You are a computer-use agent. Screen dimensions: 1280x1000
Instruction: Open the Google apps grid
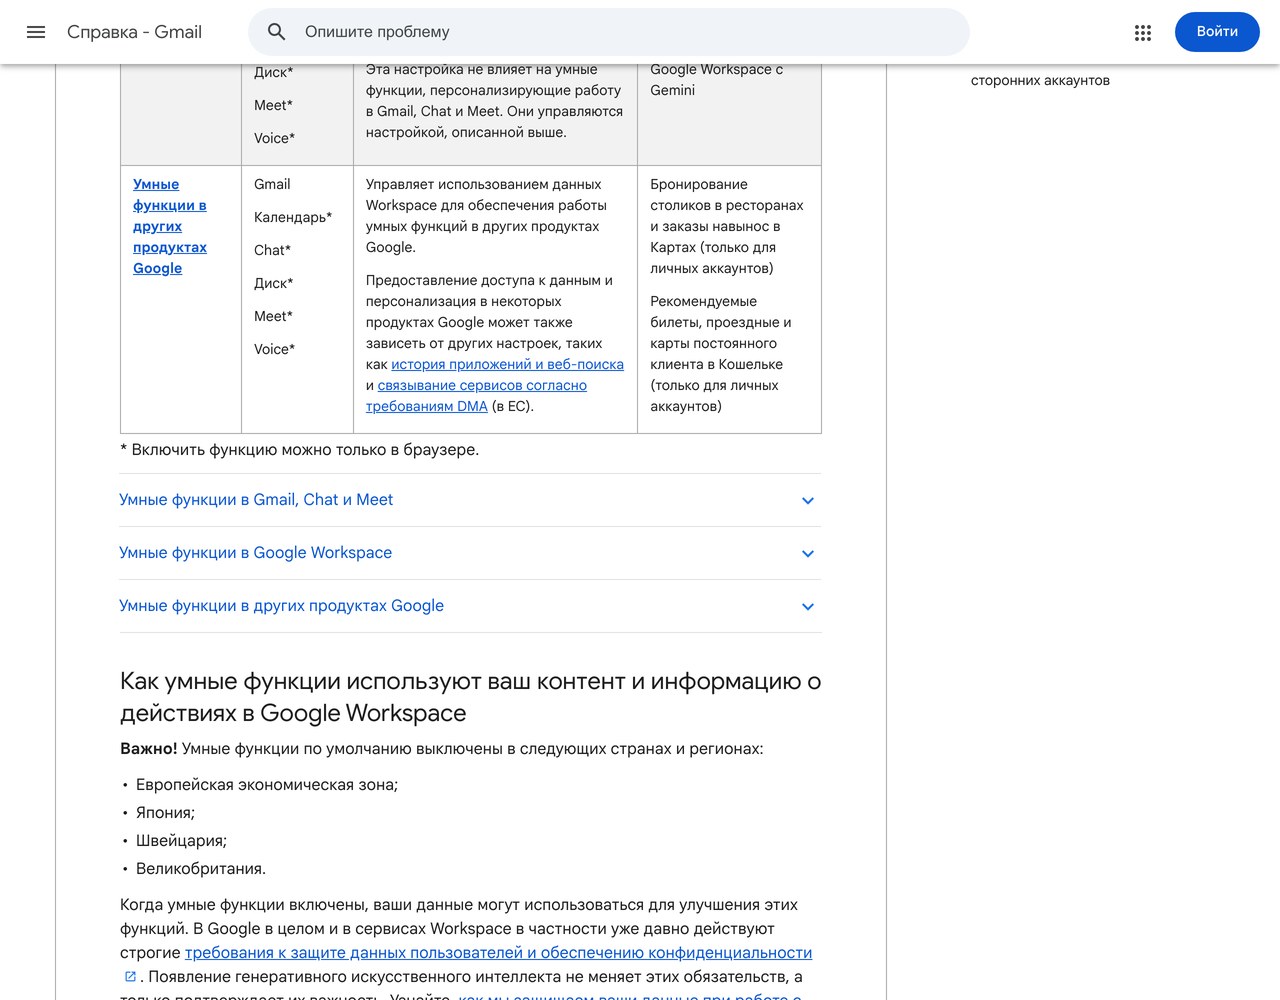pos(1143,32)
